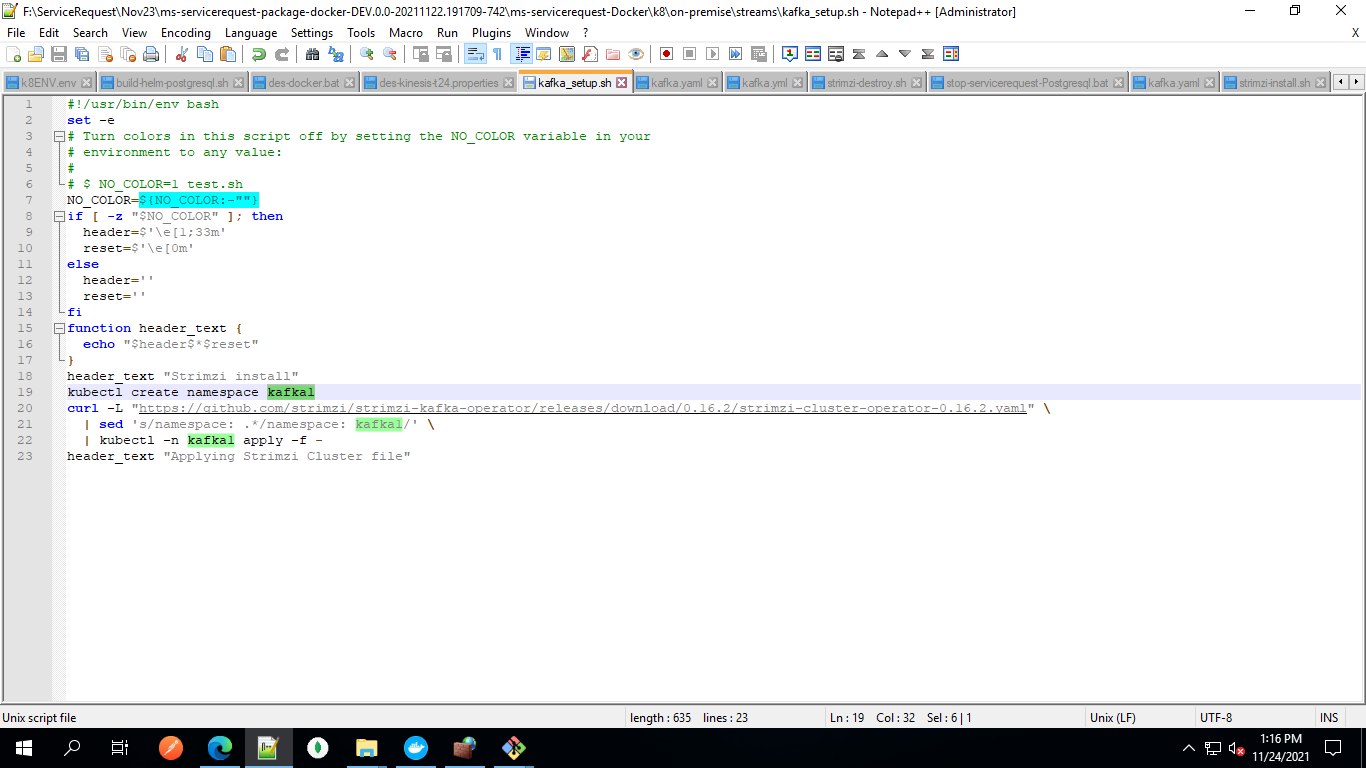Click the Print icon in the toolbar
This screenshot has height=768, width=1366.
coord(151,54)
